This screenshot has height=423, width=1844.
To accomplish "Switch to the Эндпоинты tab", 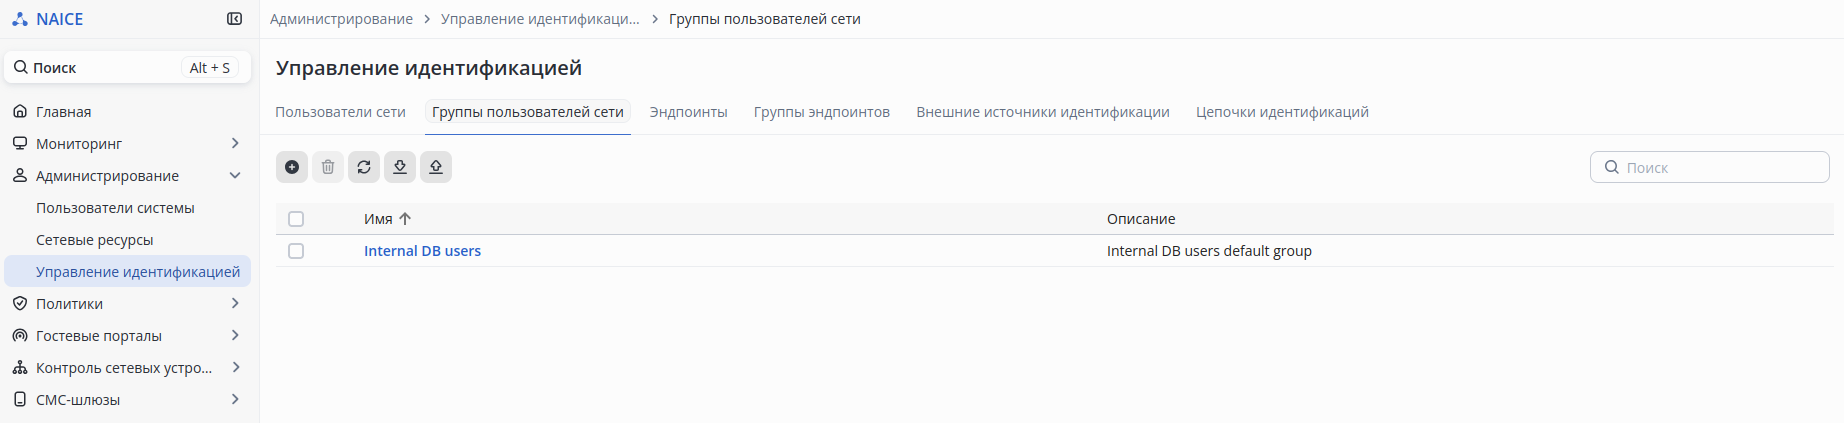I will coord(688,112).
